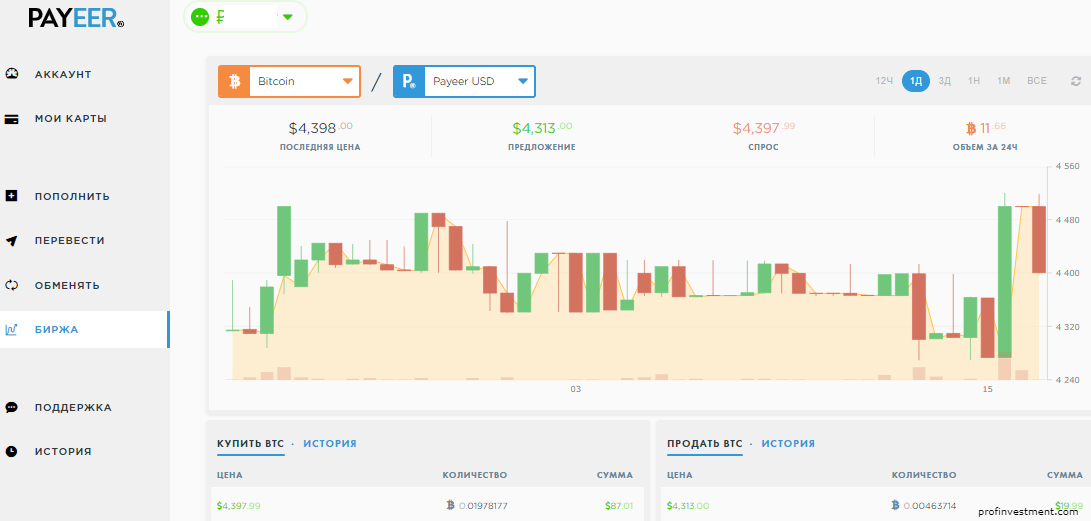Image resolution: width=1091 pixels, height=521 pixels.
Task: Click the green balance status icon
Action: 200,17
